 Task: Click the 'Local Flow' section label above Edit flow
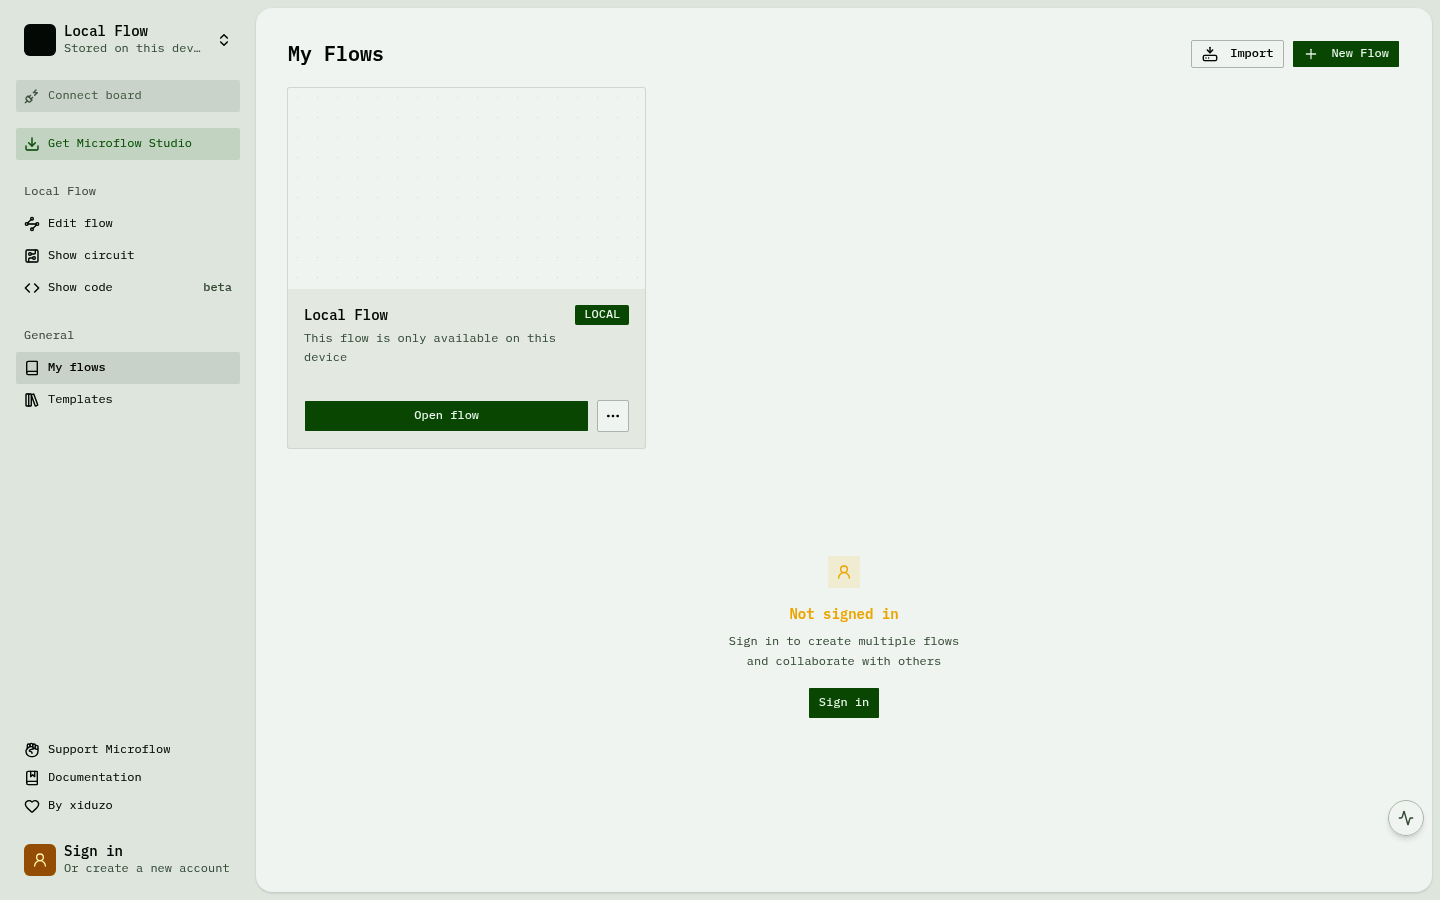point(60,192)
